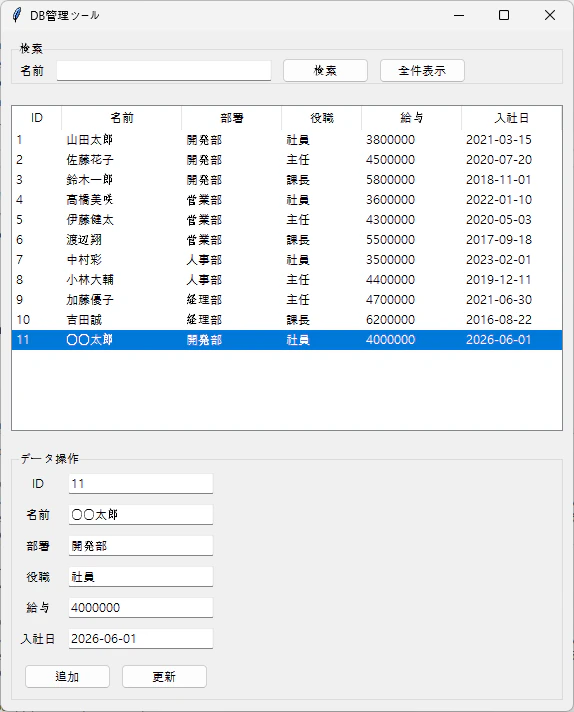This screenshot has width=574, height=712.
Task: Maximize the DB管理ツール window
Action: 504,15
